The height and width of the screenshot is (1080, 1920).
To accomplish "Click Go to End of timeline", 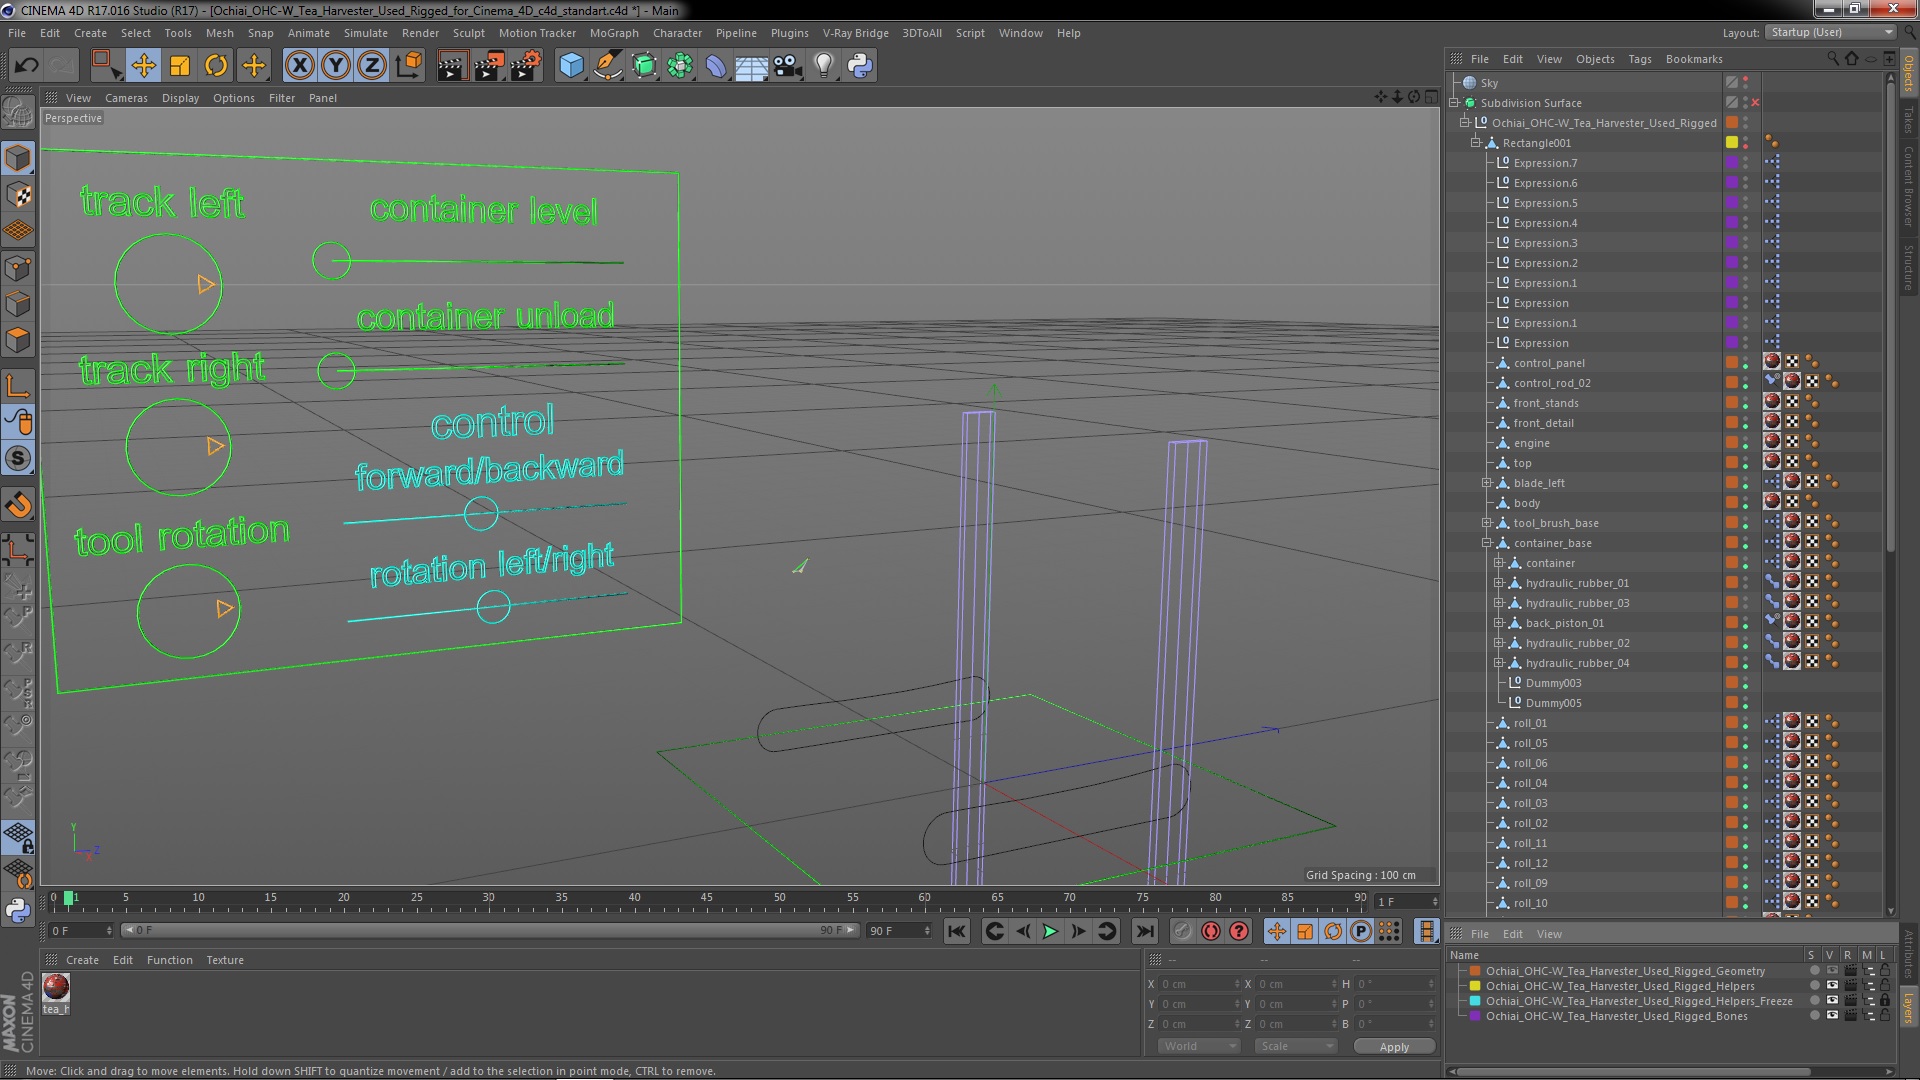I will coord(1144,931).
